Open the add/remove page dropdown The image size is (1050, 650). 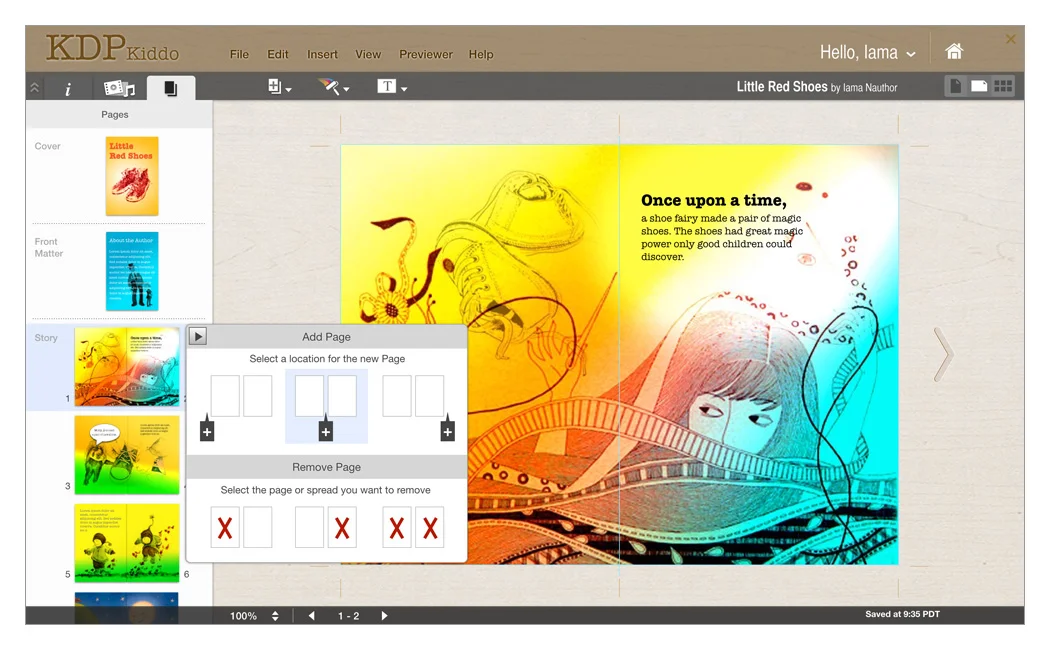point(279,87)
